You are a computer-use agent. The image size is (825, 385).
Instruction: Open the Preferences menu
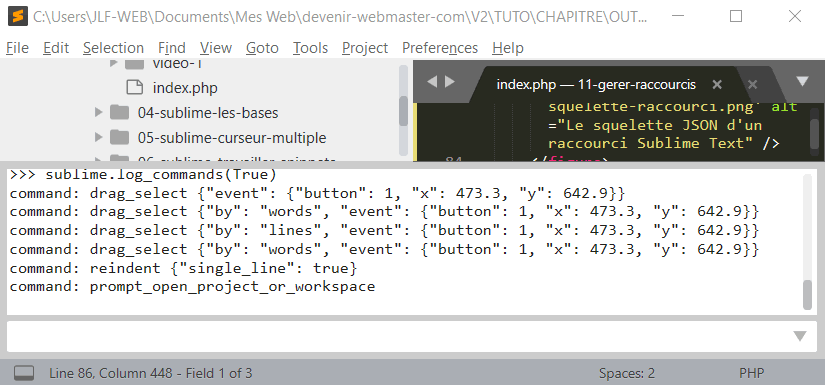440,48
